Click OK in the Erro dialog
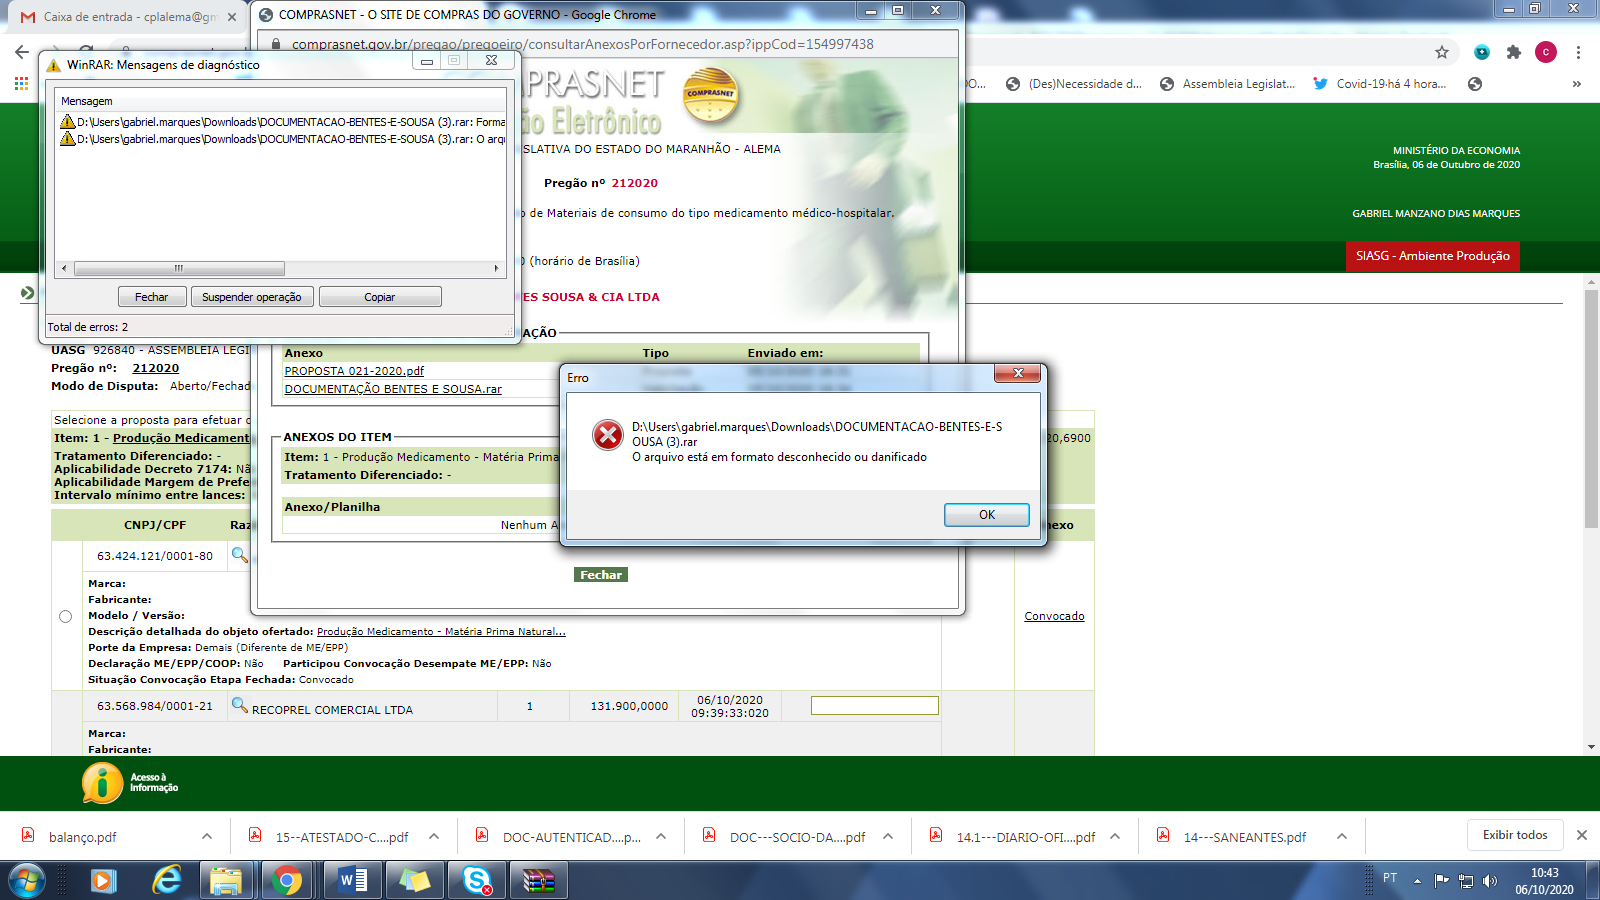Screen dimensions: 1600x900 [x=986, y=515]
